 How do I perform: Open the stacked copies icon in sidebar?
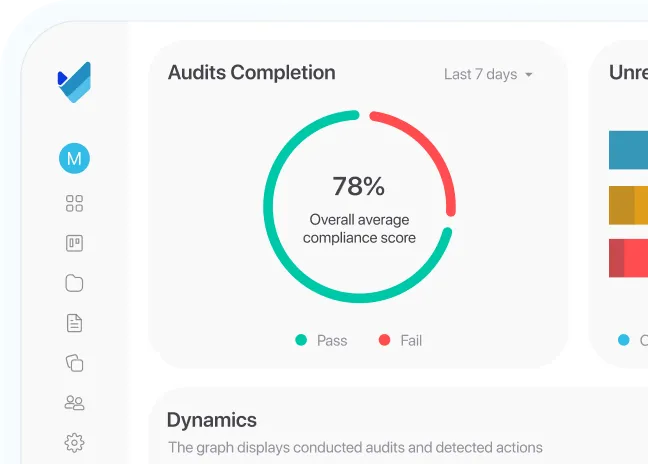(74, 363)
